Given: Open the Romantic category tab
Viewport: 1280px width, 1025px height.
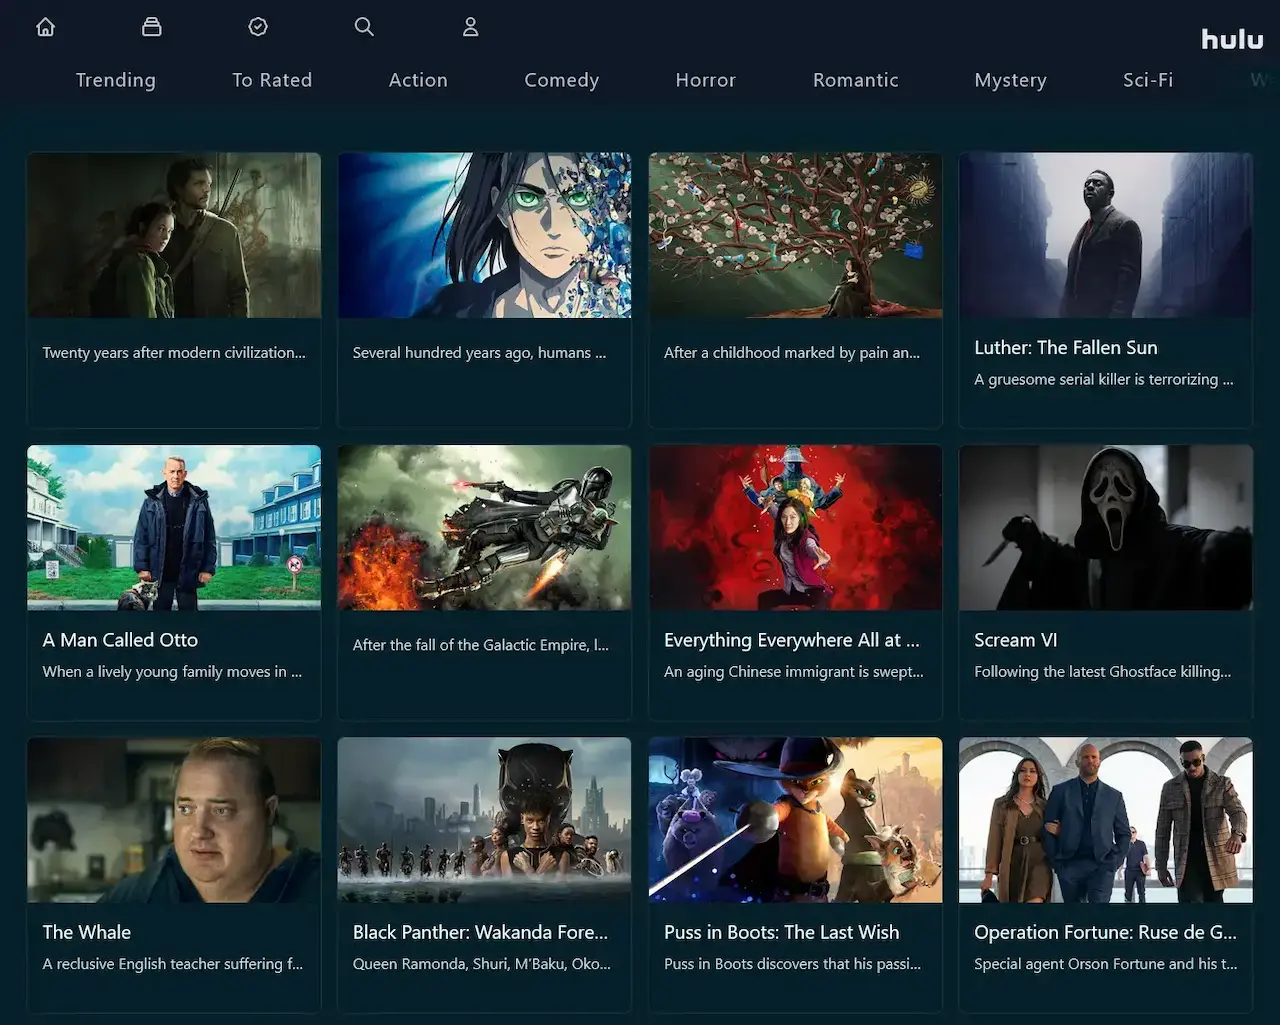Looking at the screenshot, I should click(x=855, y=80).
